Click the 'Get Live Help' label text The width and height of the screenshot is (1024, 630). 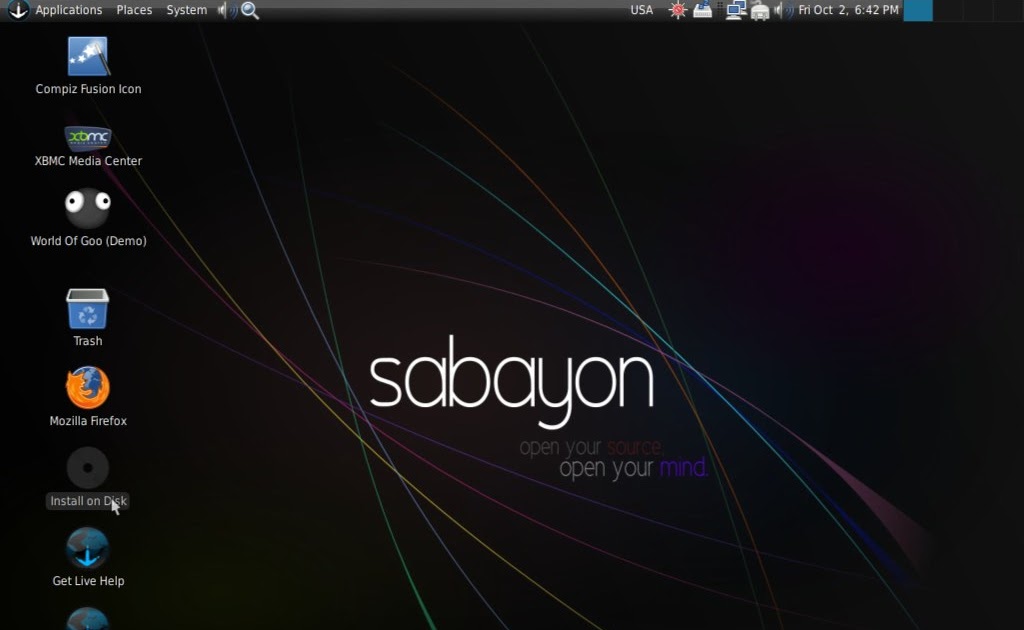88,581
